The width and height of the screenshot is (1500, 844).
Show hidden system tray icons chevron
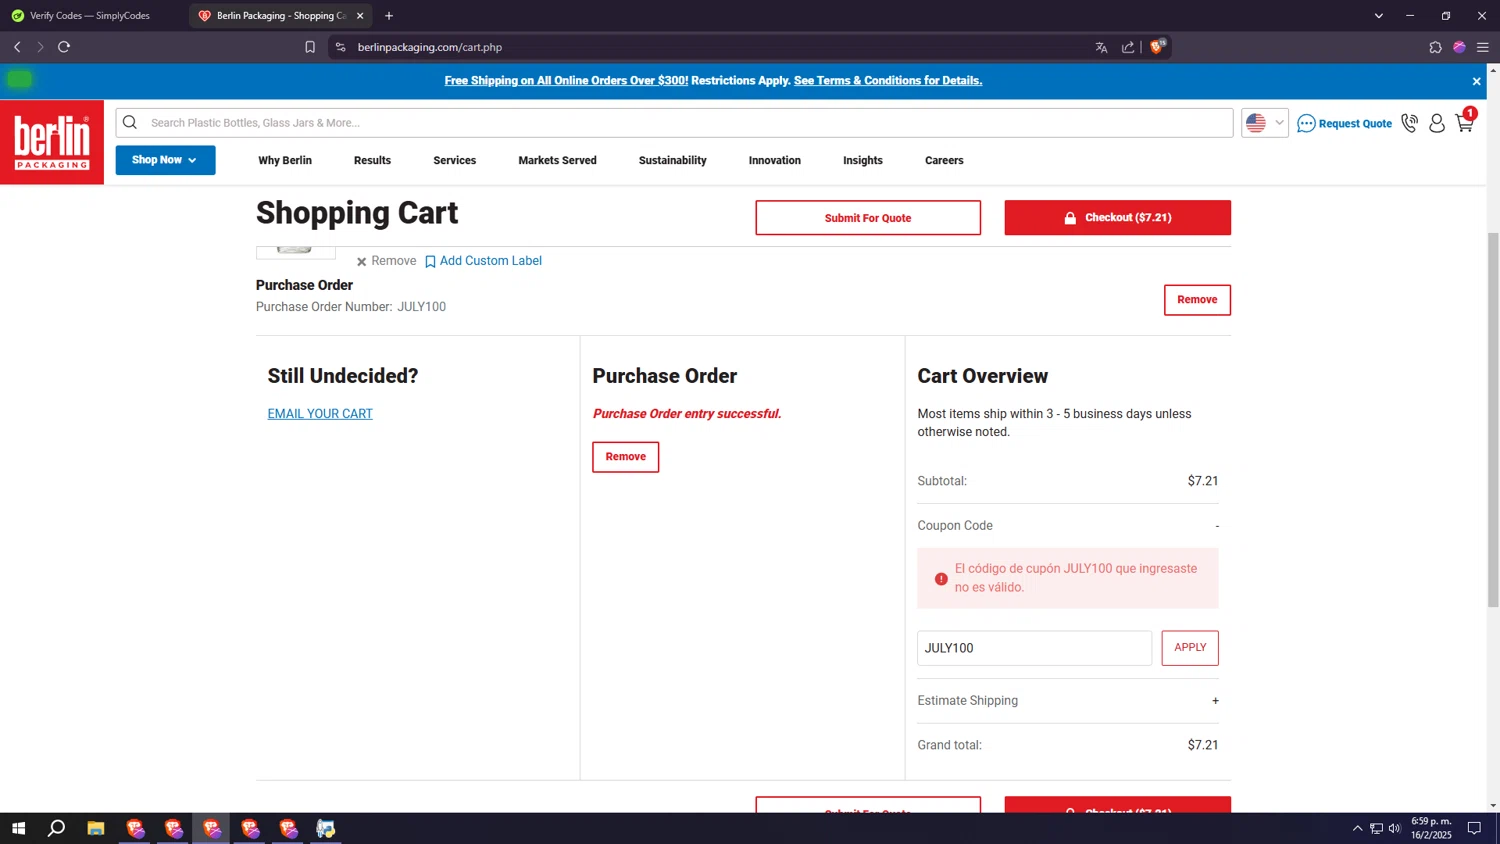[x=1357, y=828]
